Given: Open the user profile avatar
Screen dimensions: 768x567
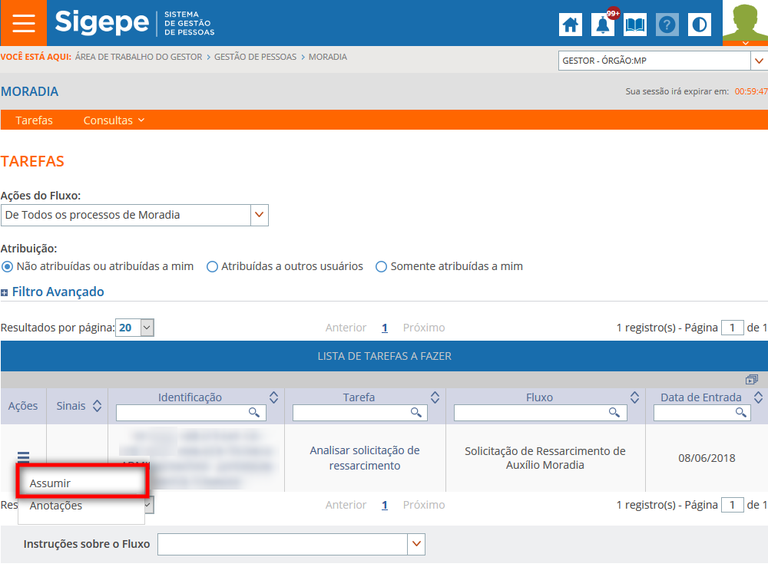Looking at the screenshot, I should (745, 23).
